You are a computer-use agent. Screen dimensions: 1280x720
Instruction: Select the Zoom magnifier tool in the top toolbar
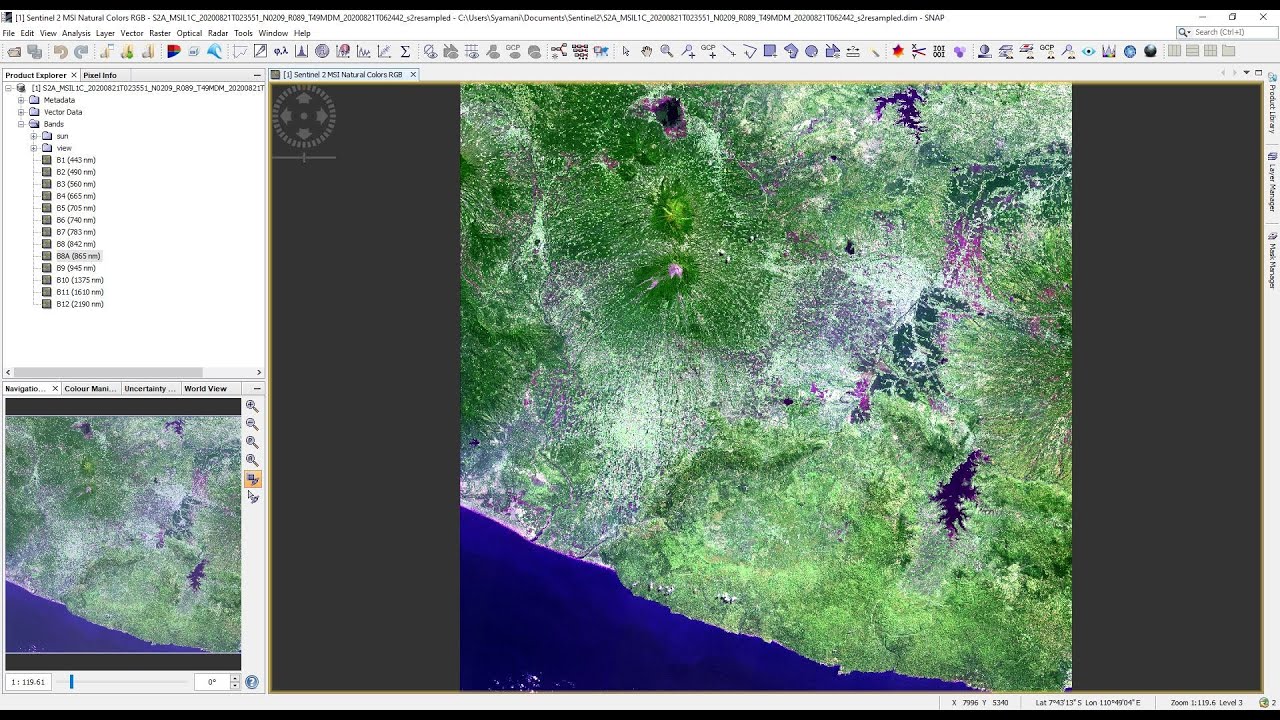pos(667,51)
